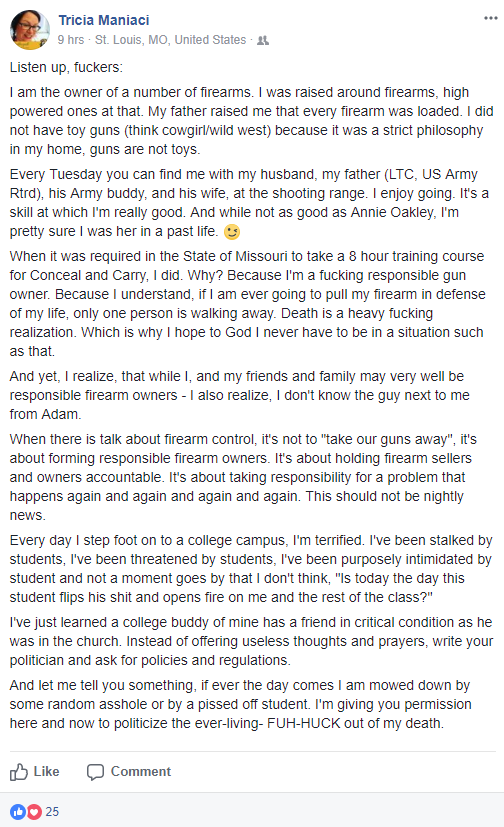
Task: Click the speech bubble Comment icon
Action: coord(95,772)
